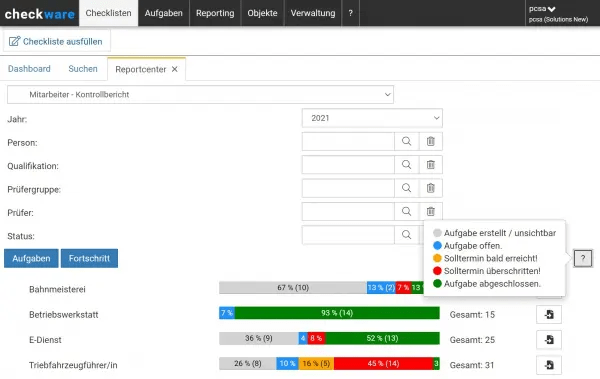Screen dimensions: 600x379
Task: Expand the Mitarbeiter - Kontrollbericht report dropdown
Action: coord(201,95)
